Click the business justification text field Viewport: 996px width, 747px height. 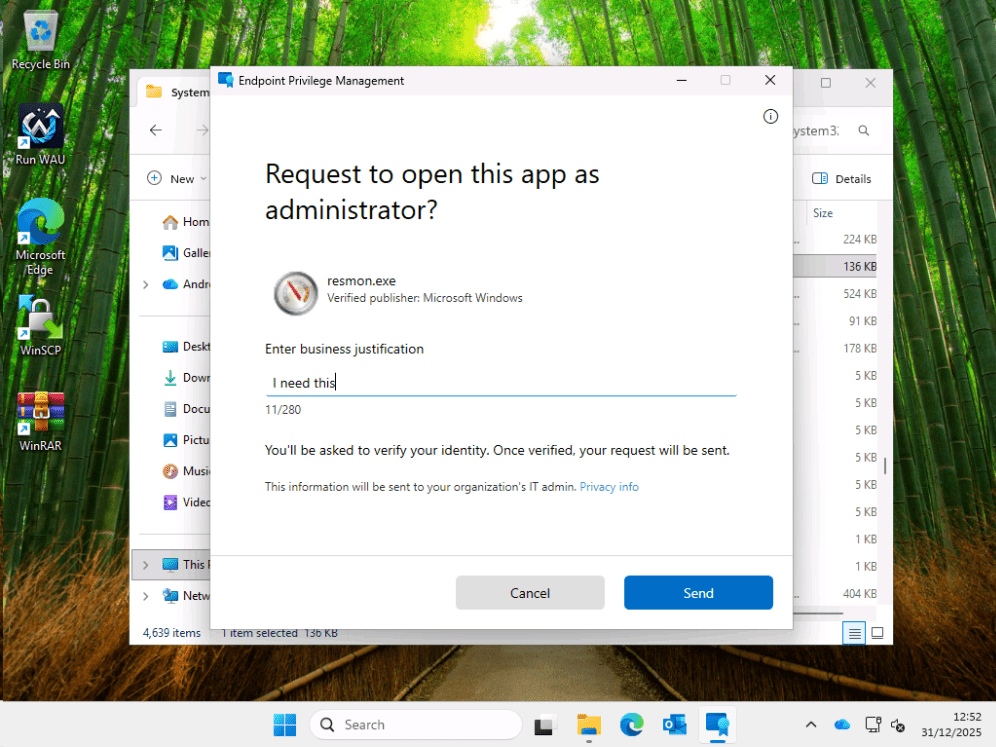point(500,382)
